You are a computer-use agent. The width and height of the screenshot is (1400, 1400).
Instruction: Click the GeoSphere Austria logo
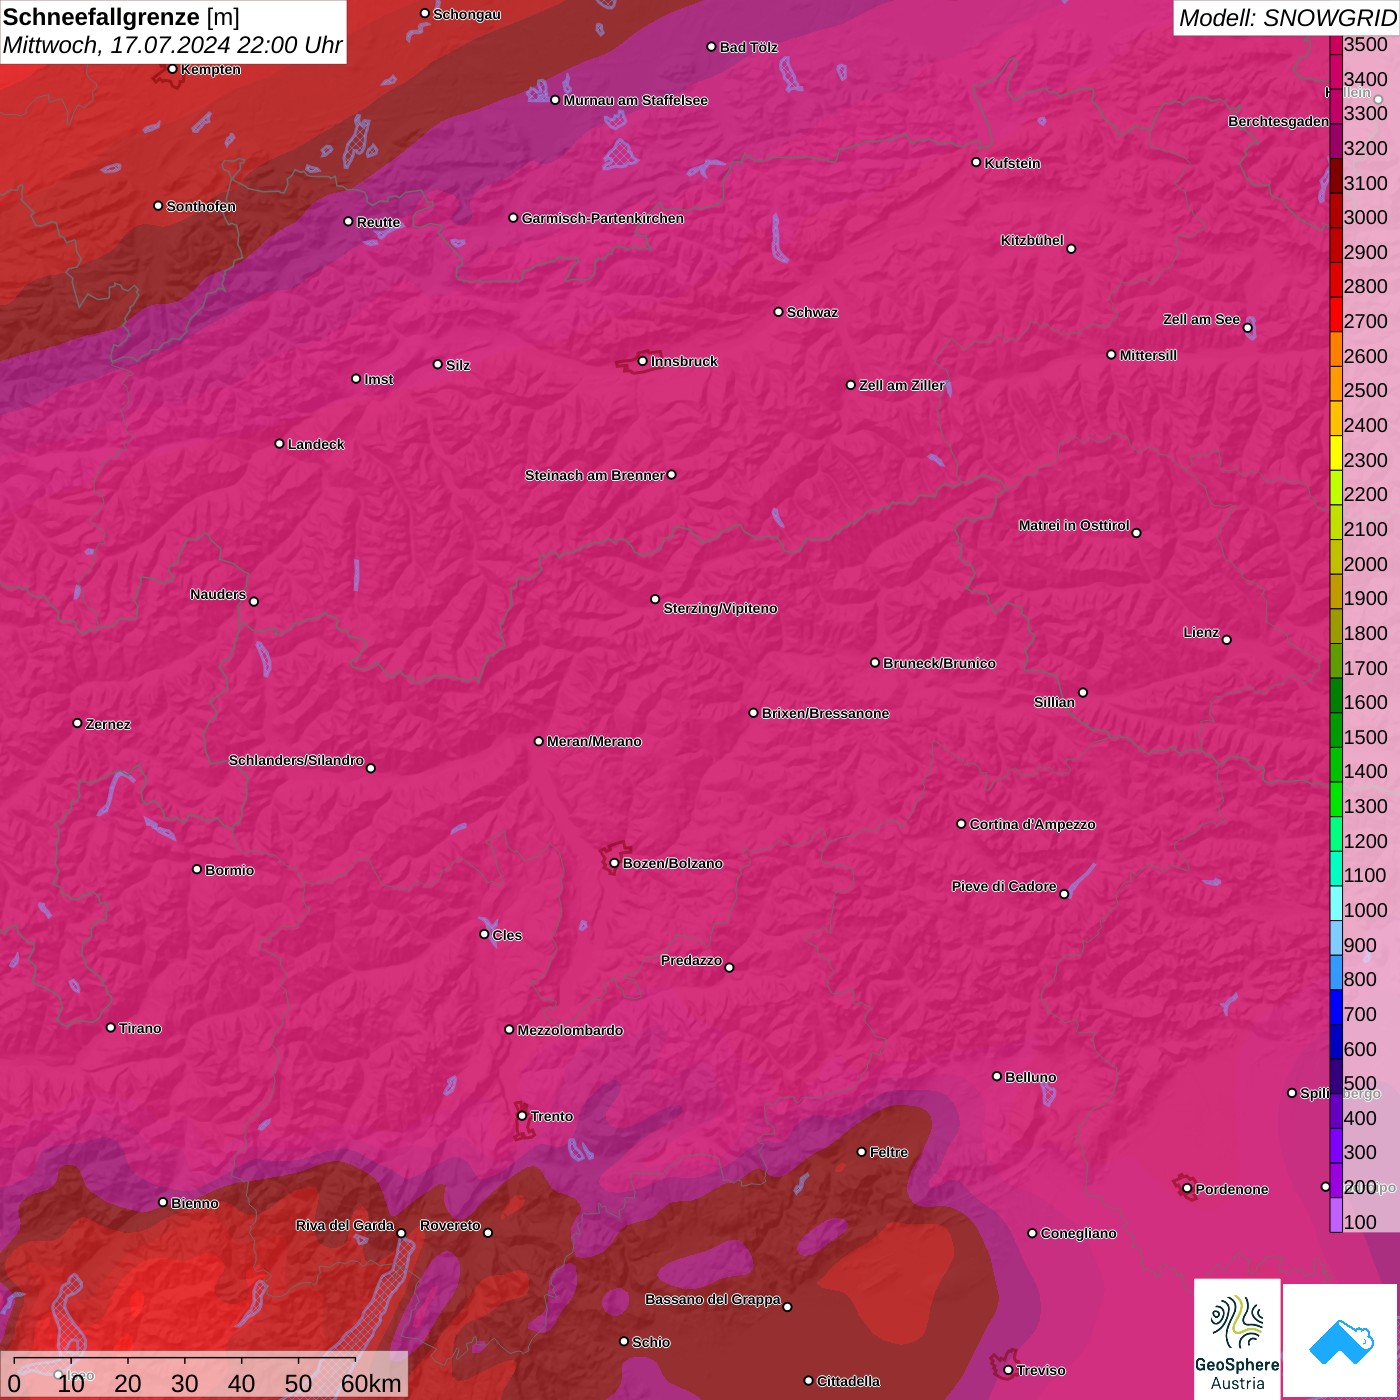[x=1237, y=1339]
